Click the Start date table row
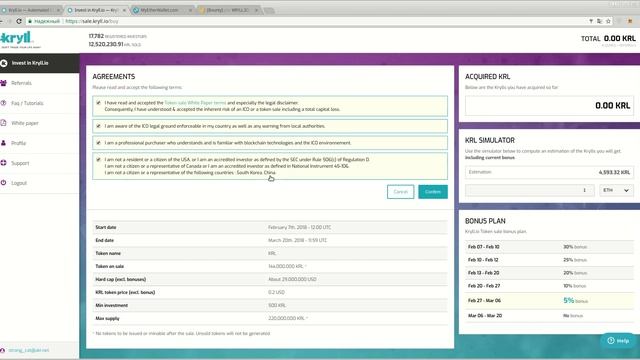Screen dimensions: 640x360 pyautogui.click(x=270, y=227)
